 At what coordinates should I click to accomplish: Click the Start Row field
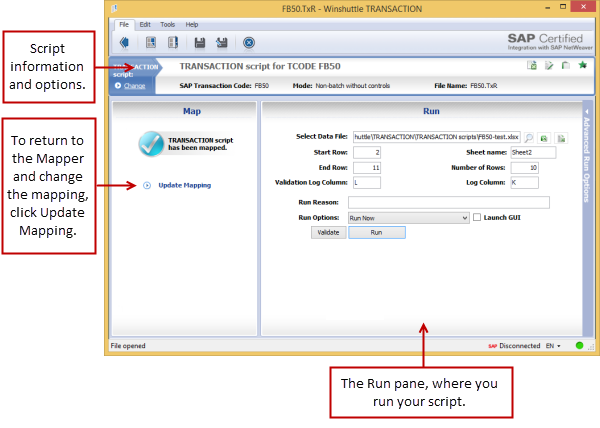[367, 152]
